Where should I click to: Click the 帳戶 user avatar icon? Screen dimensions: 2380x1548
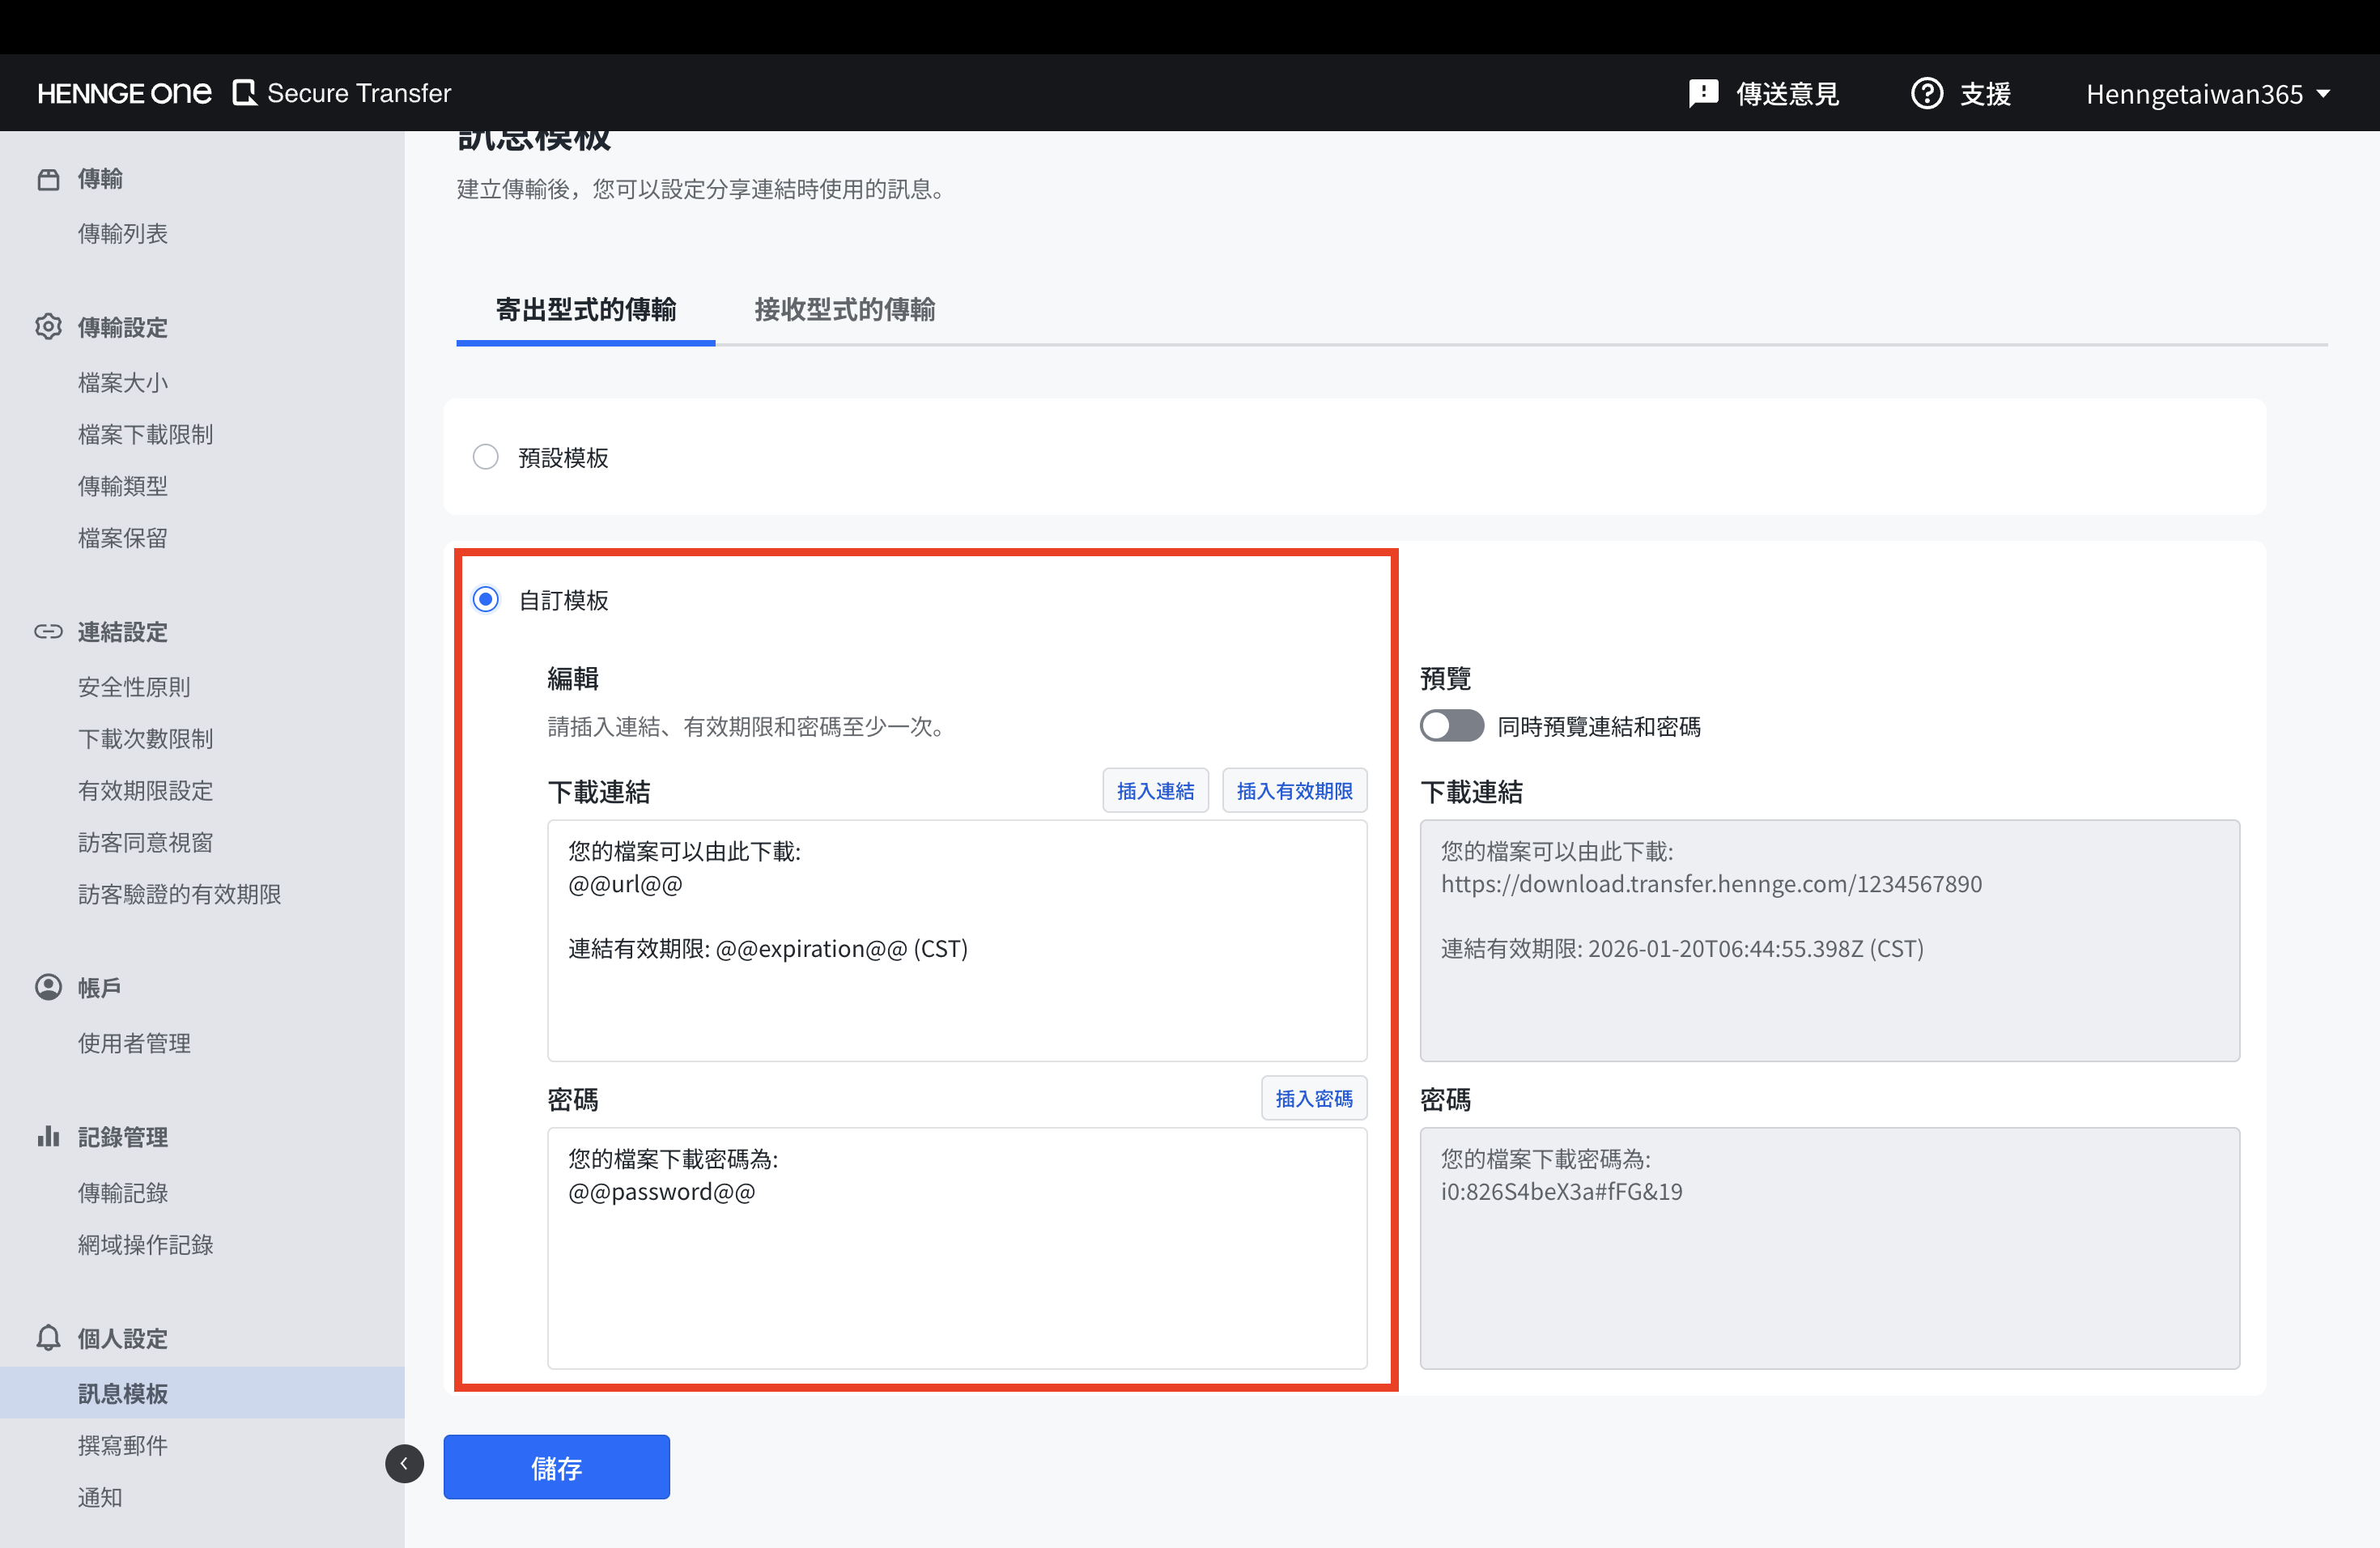pyautogui.click(x=48, y=987)
